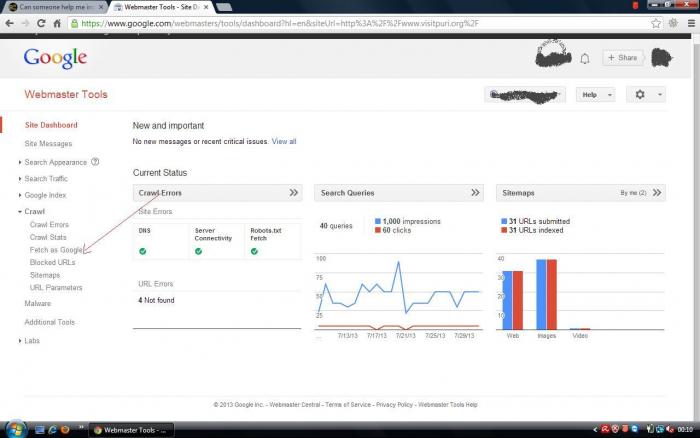Close the Webmaster Tools tab
The width and height of the screenshot is (700, 438).
point(206,7)
